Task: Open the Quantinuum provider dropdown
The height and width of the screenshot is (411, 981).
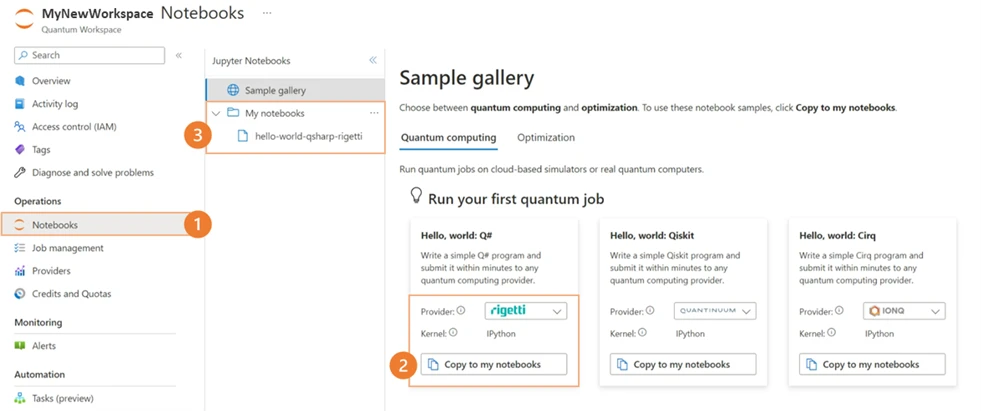Action: tap(715, 311)
